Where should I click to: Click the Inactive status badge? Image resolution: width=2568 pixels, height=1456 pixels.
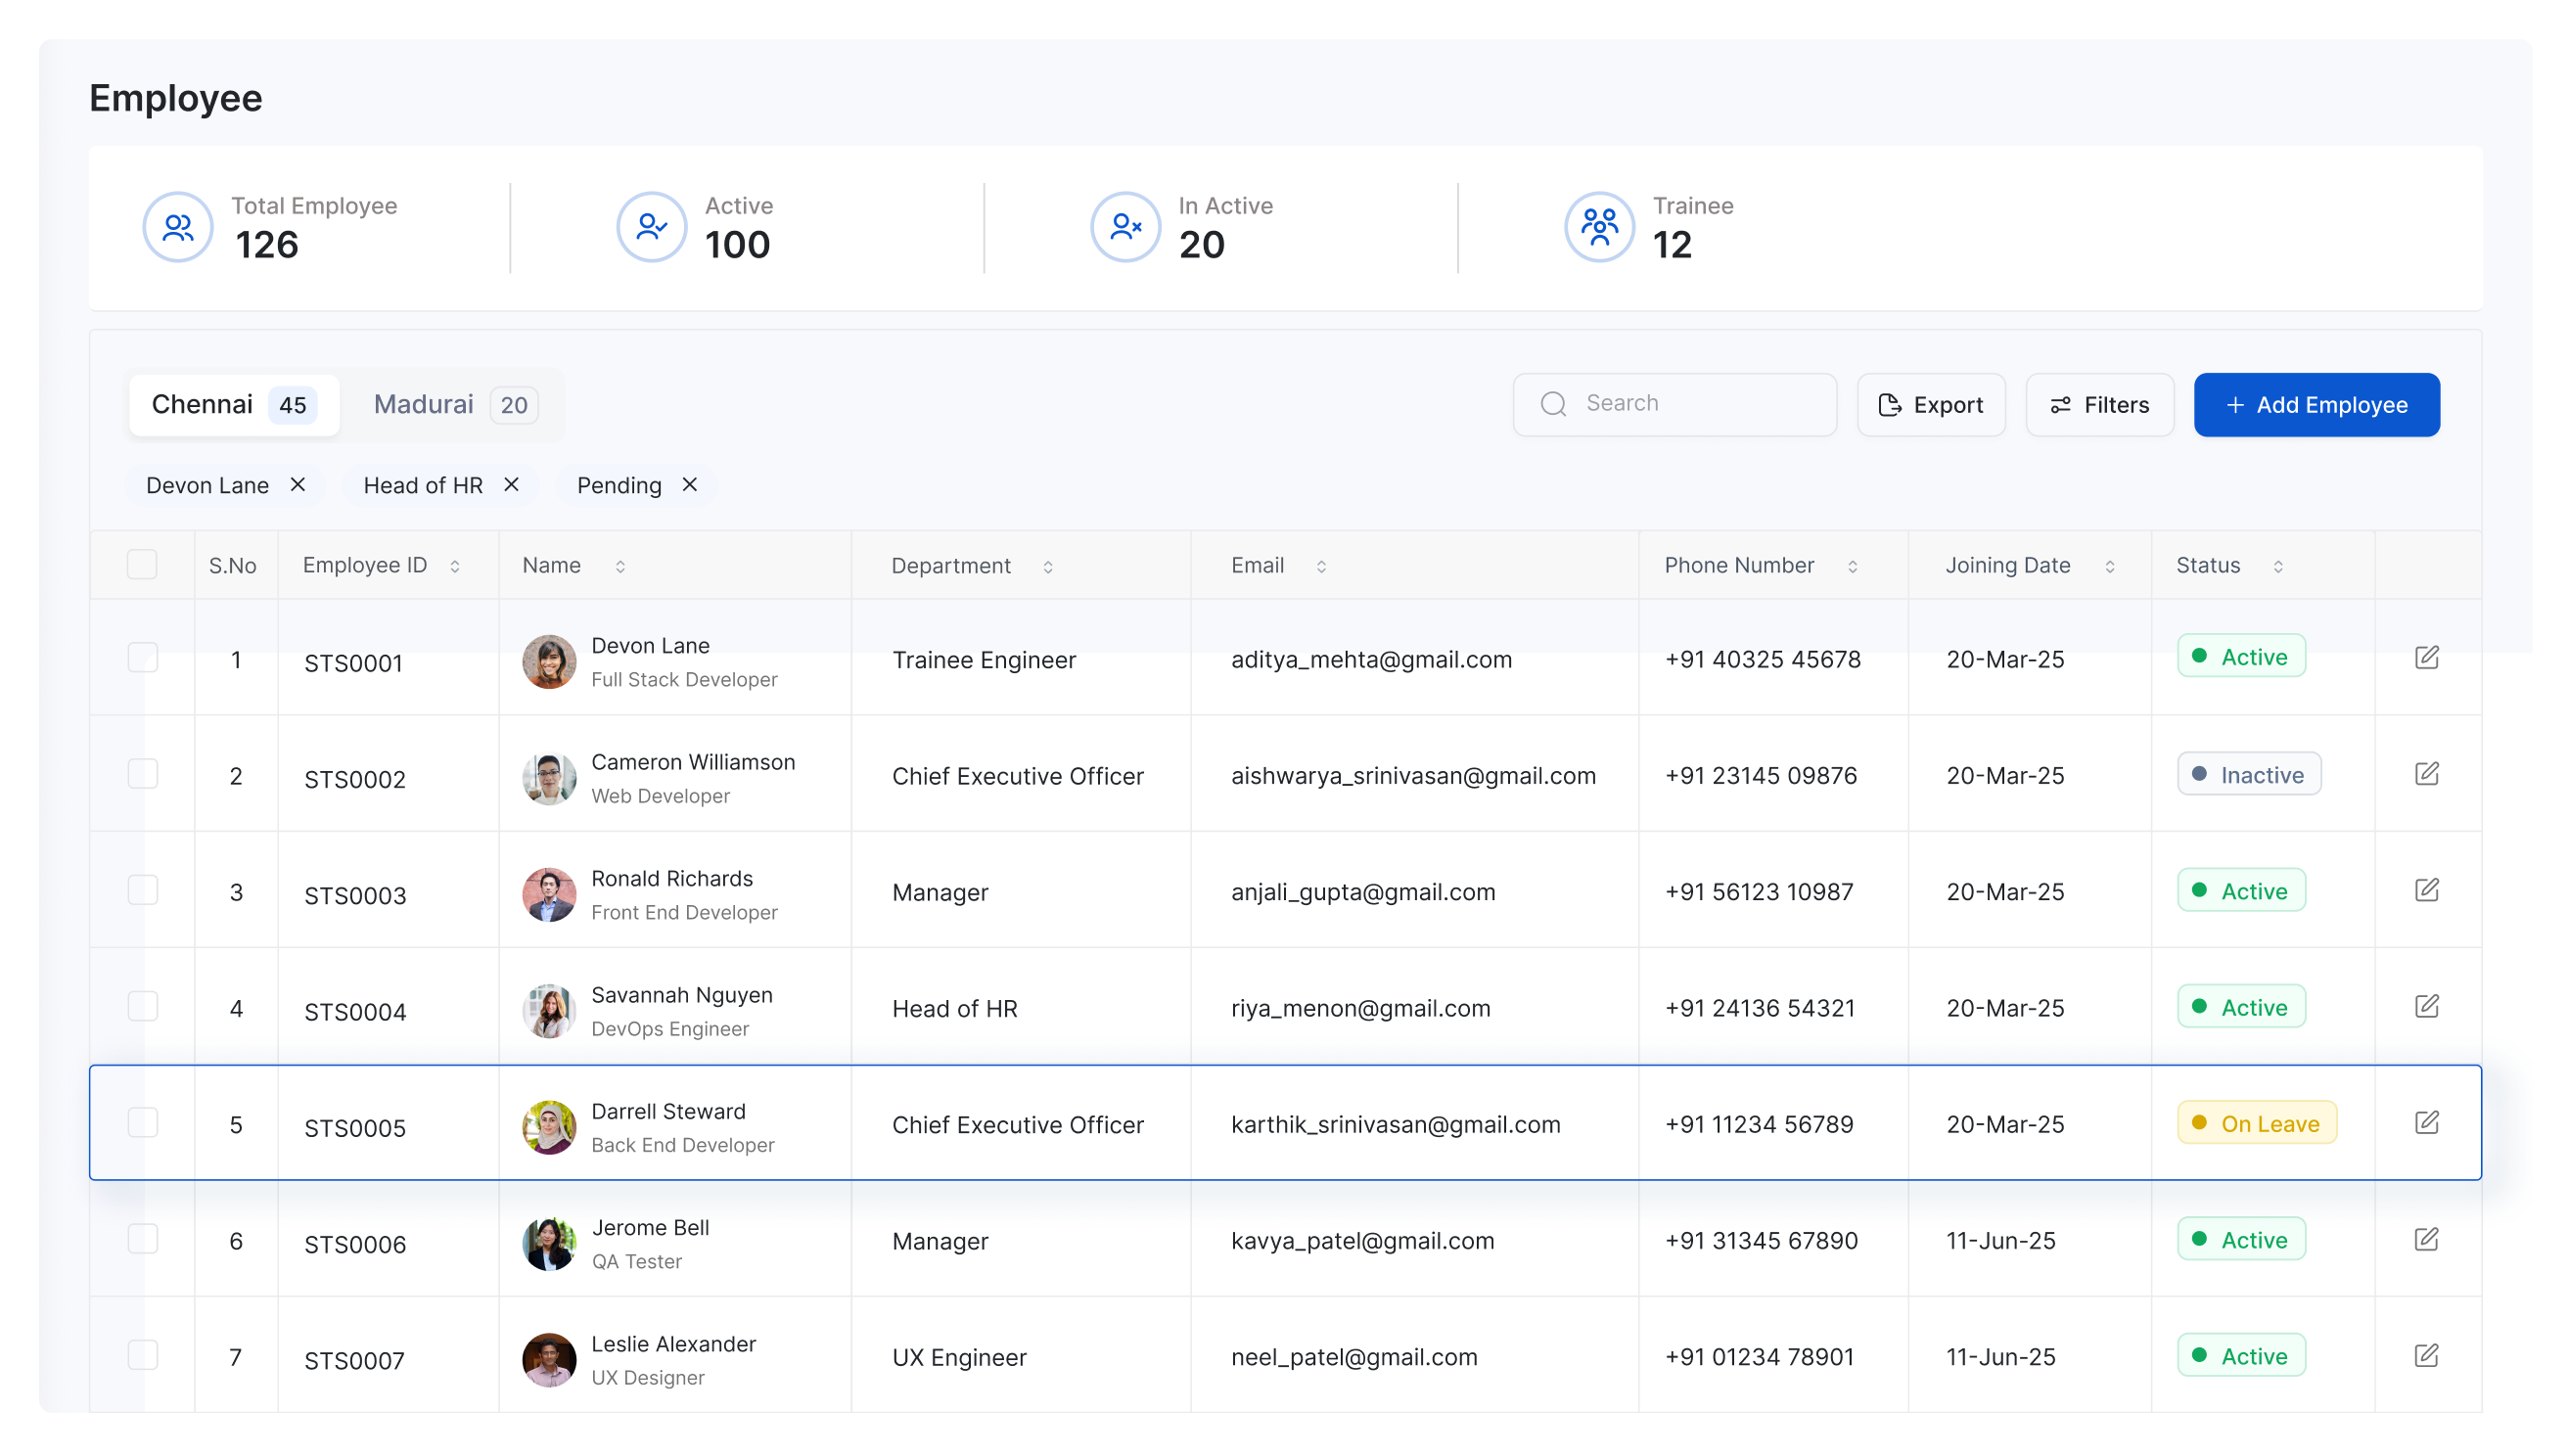point(2249,775)
